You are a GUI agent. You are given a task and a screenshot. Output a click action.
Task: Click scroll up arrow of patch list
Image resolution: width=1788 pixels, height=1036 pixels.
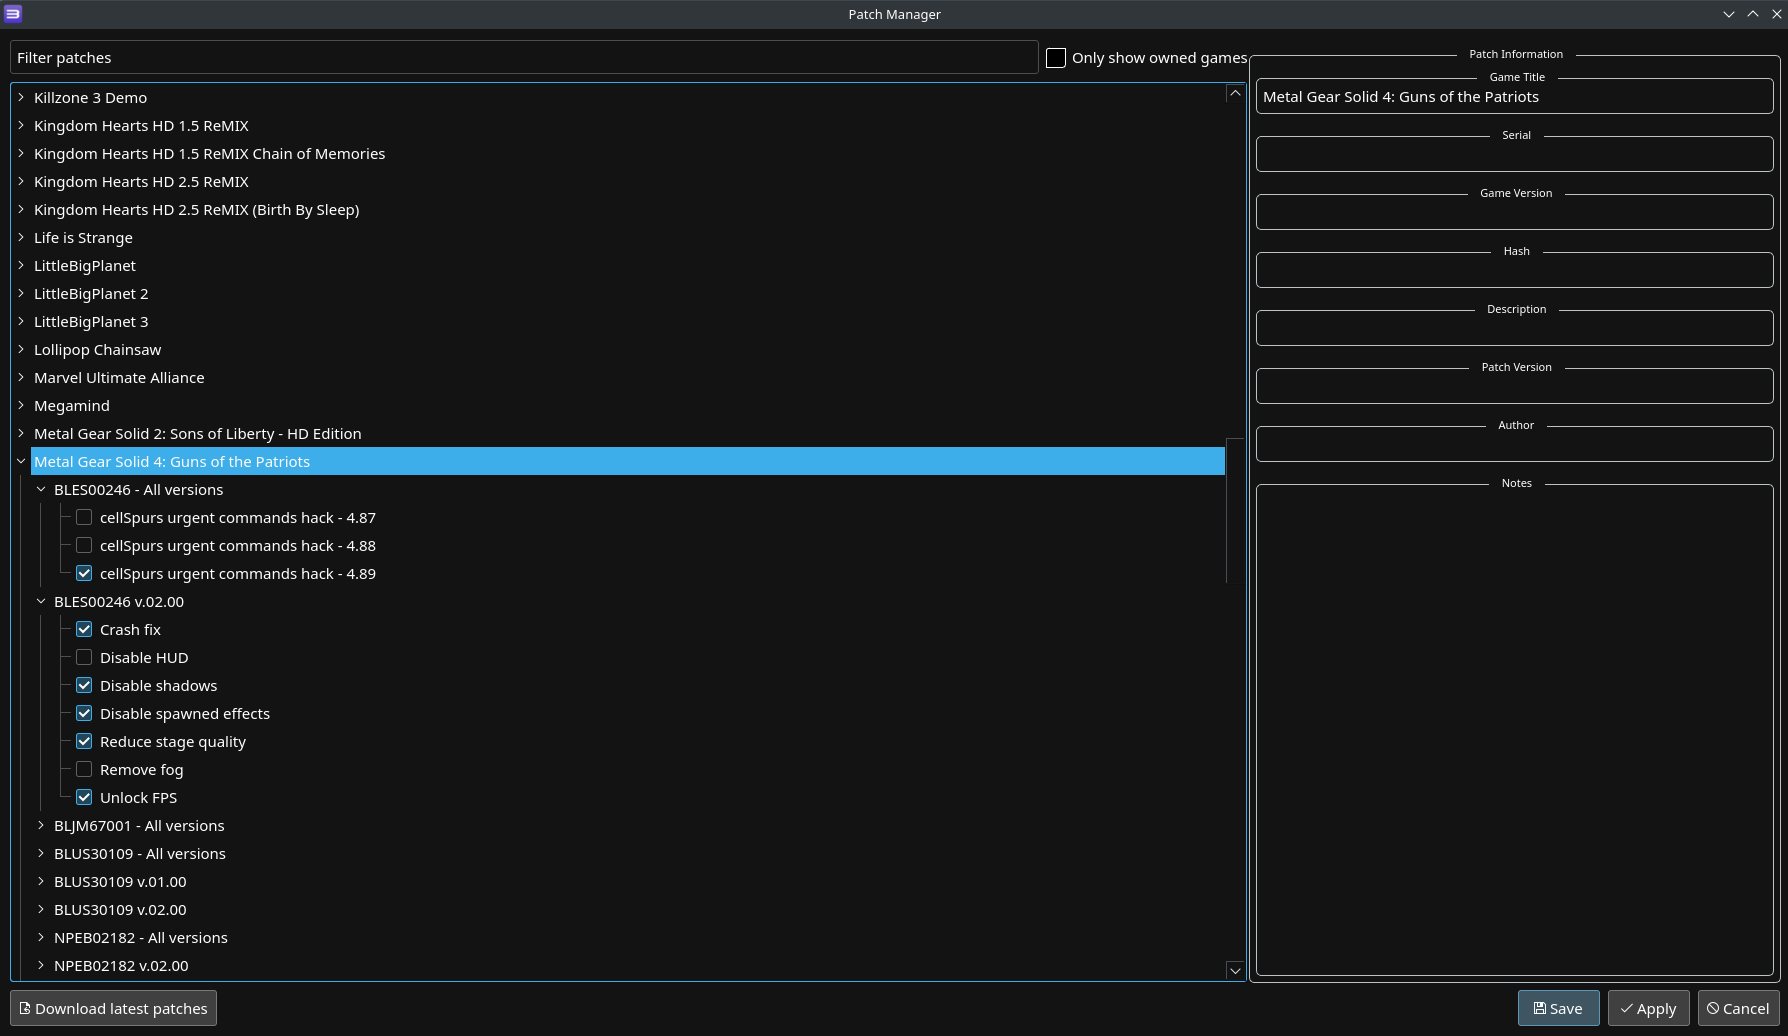click(1235, 93)
